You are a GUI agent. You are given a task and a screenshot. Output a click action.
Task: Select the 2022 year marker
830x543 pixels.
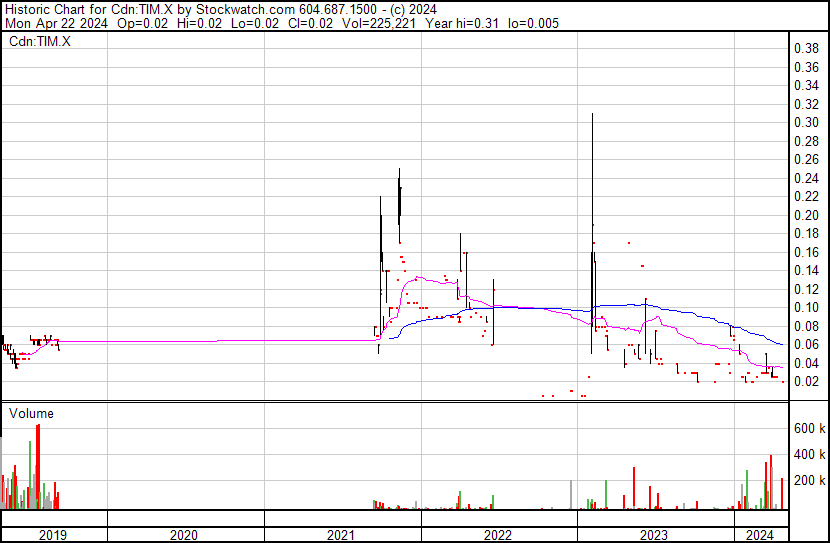pos(497,535)
